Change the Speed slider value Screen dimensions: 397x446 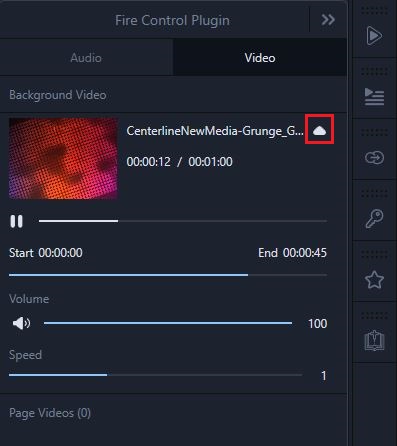[156, 375]
